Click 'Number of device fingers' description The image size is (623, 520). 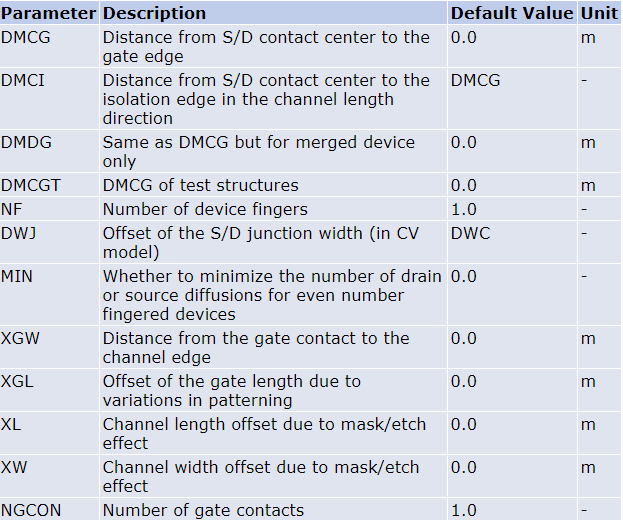(x=205, y=209)
